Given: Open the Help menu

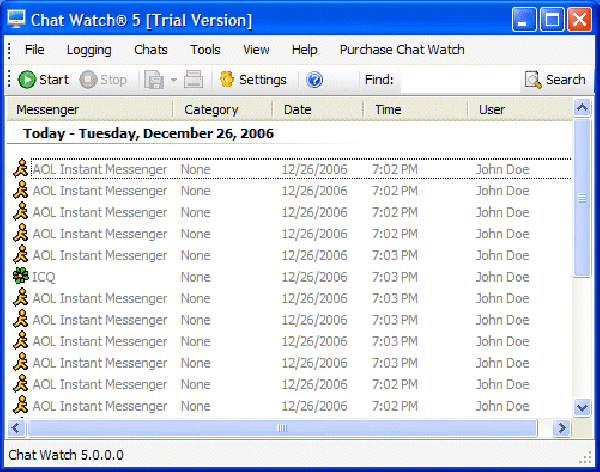Looking at the screenshot, I should 305,50.
